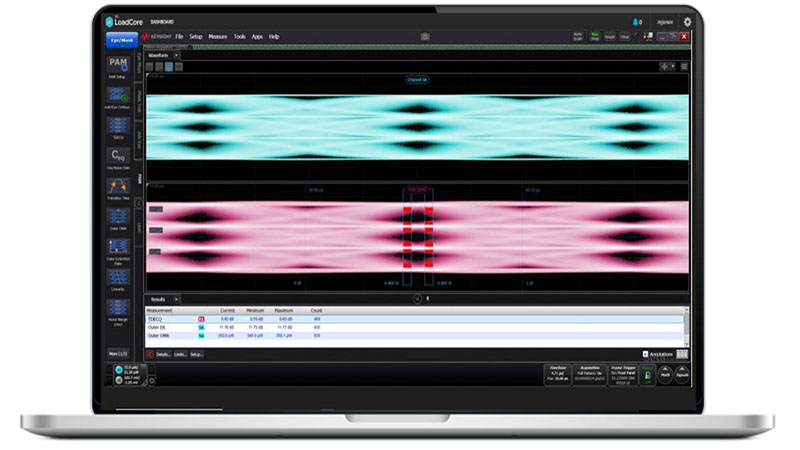Click the Clear display button

625,37
